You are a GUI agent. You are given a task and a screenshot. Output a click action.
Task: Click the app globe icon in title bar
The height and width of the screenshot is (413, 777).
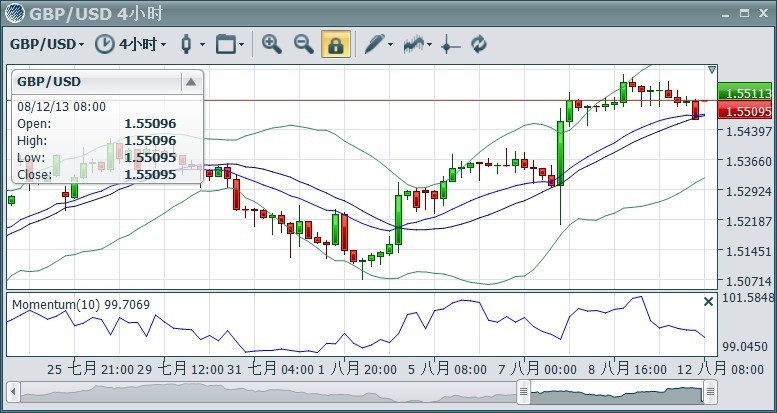pos(15,13)
